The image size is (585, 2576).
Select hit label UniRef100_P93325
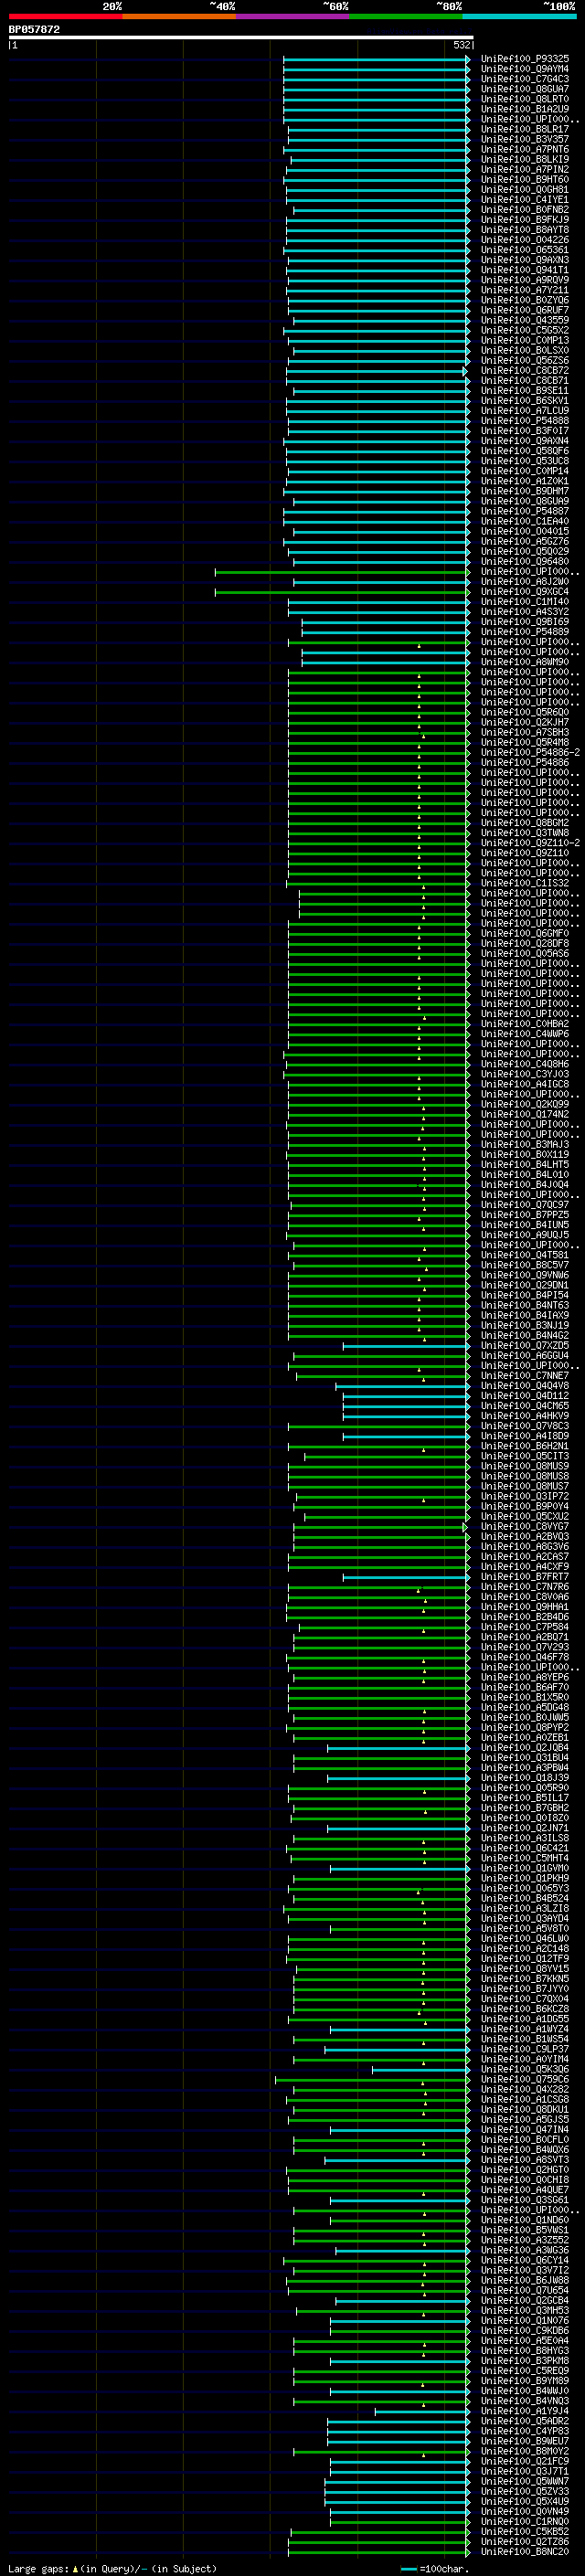(x=525, y=59)
